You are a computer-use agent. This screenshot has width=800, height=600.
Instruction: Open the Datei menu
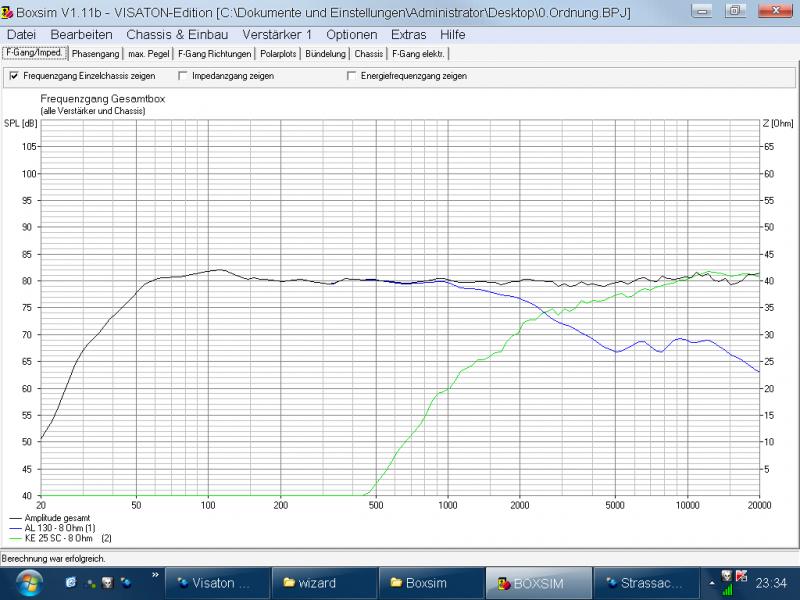tap(21, 34)
